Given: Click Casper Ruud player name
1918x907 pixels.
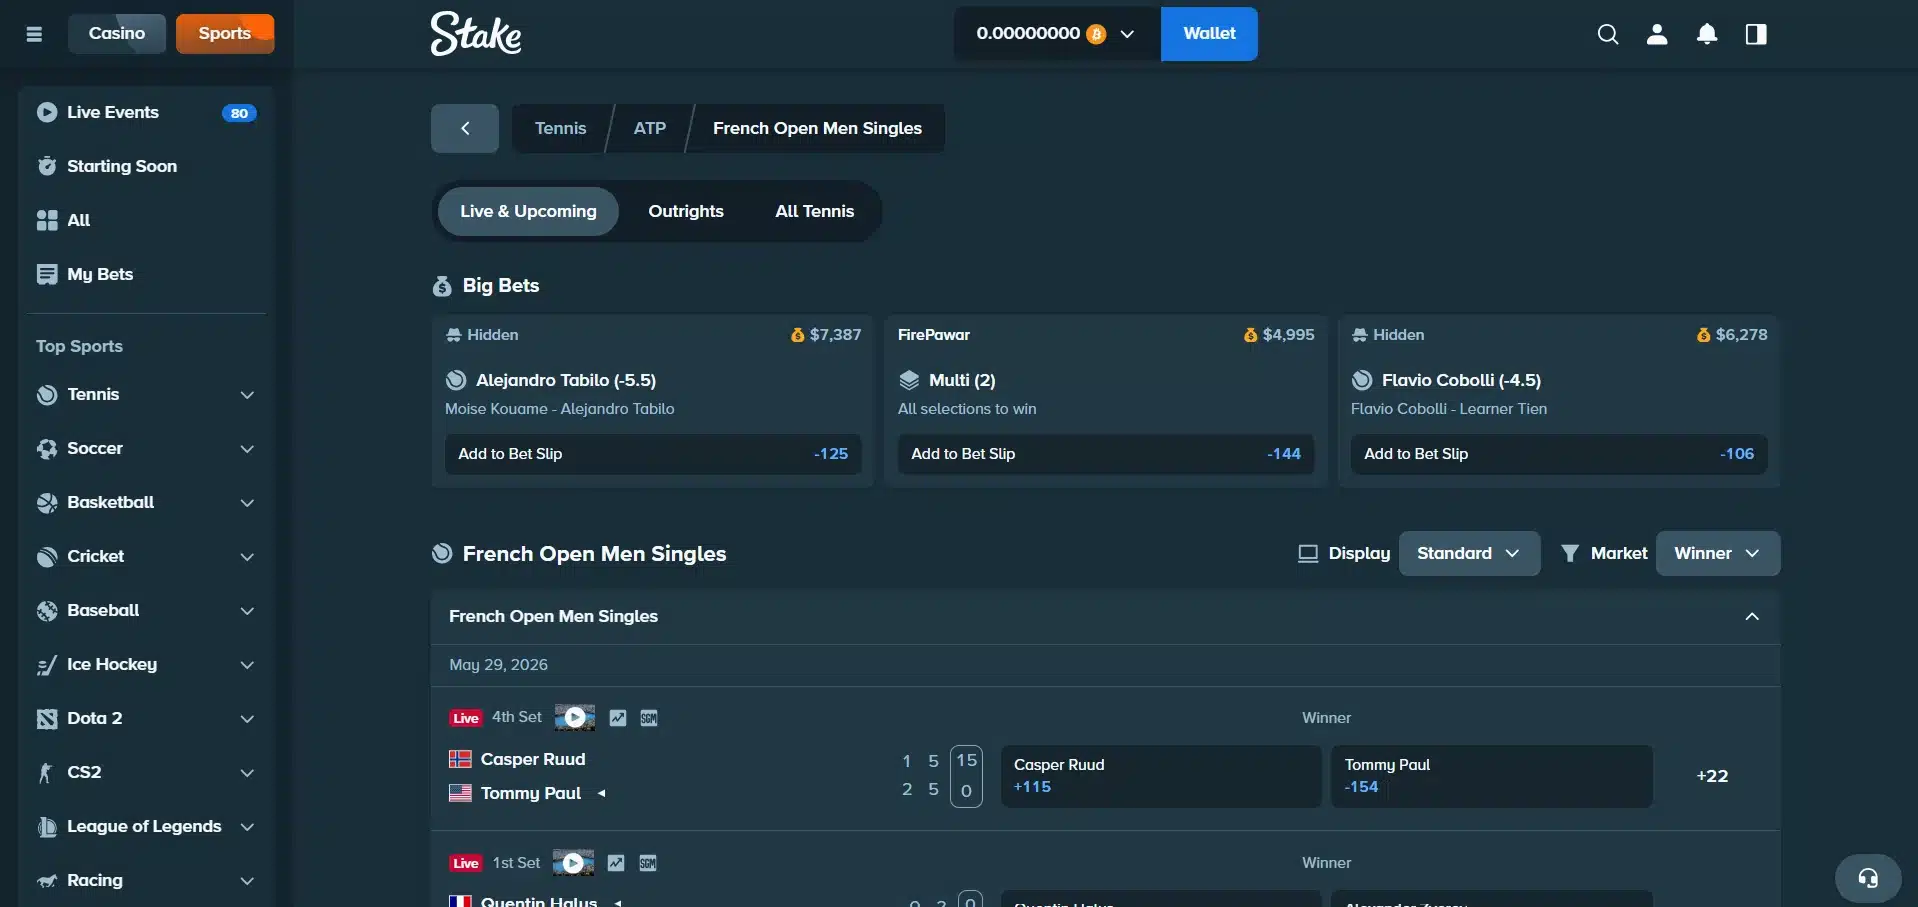Looking at the screenshot, I should (x=533, y=759).
